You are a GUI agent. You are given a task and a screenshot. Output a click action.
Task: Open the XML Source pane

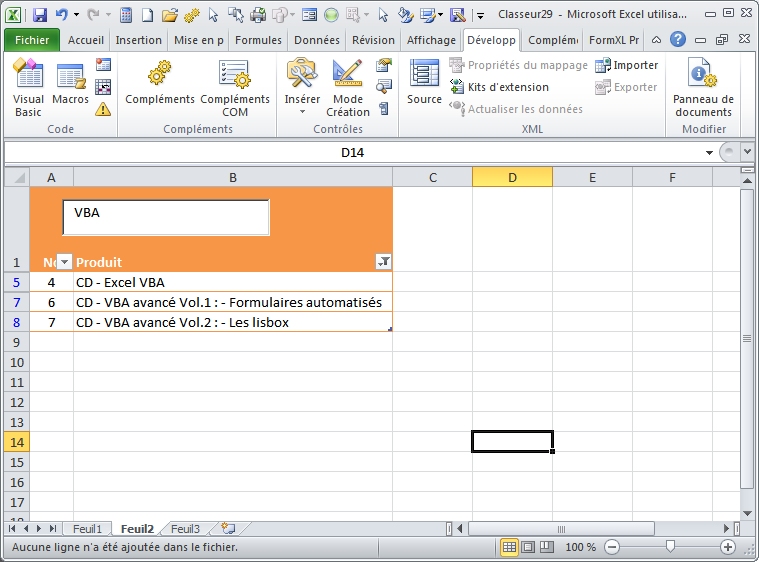coord(425,82)
